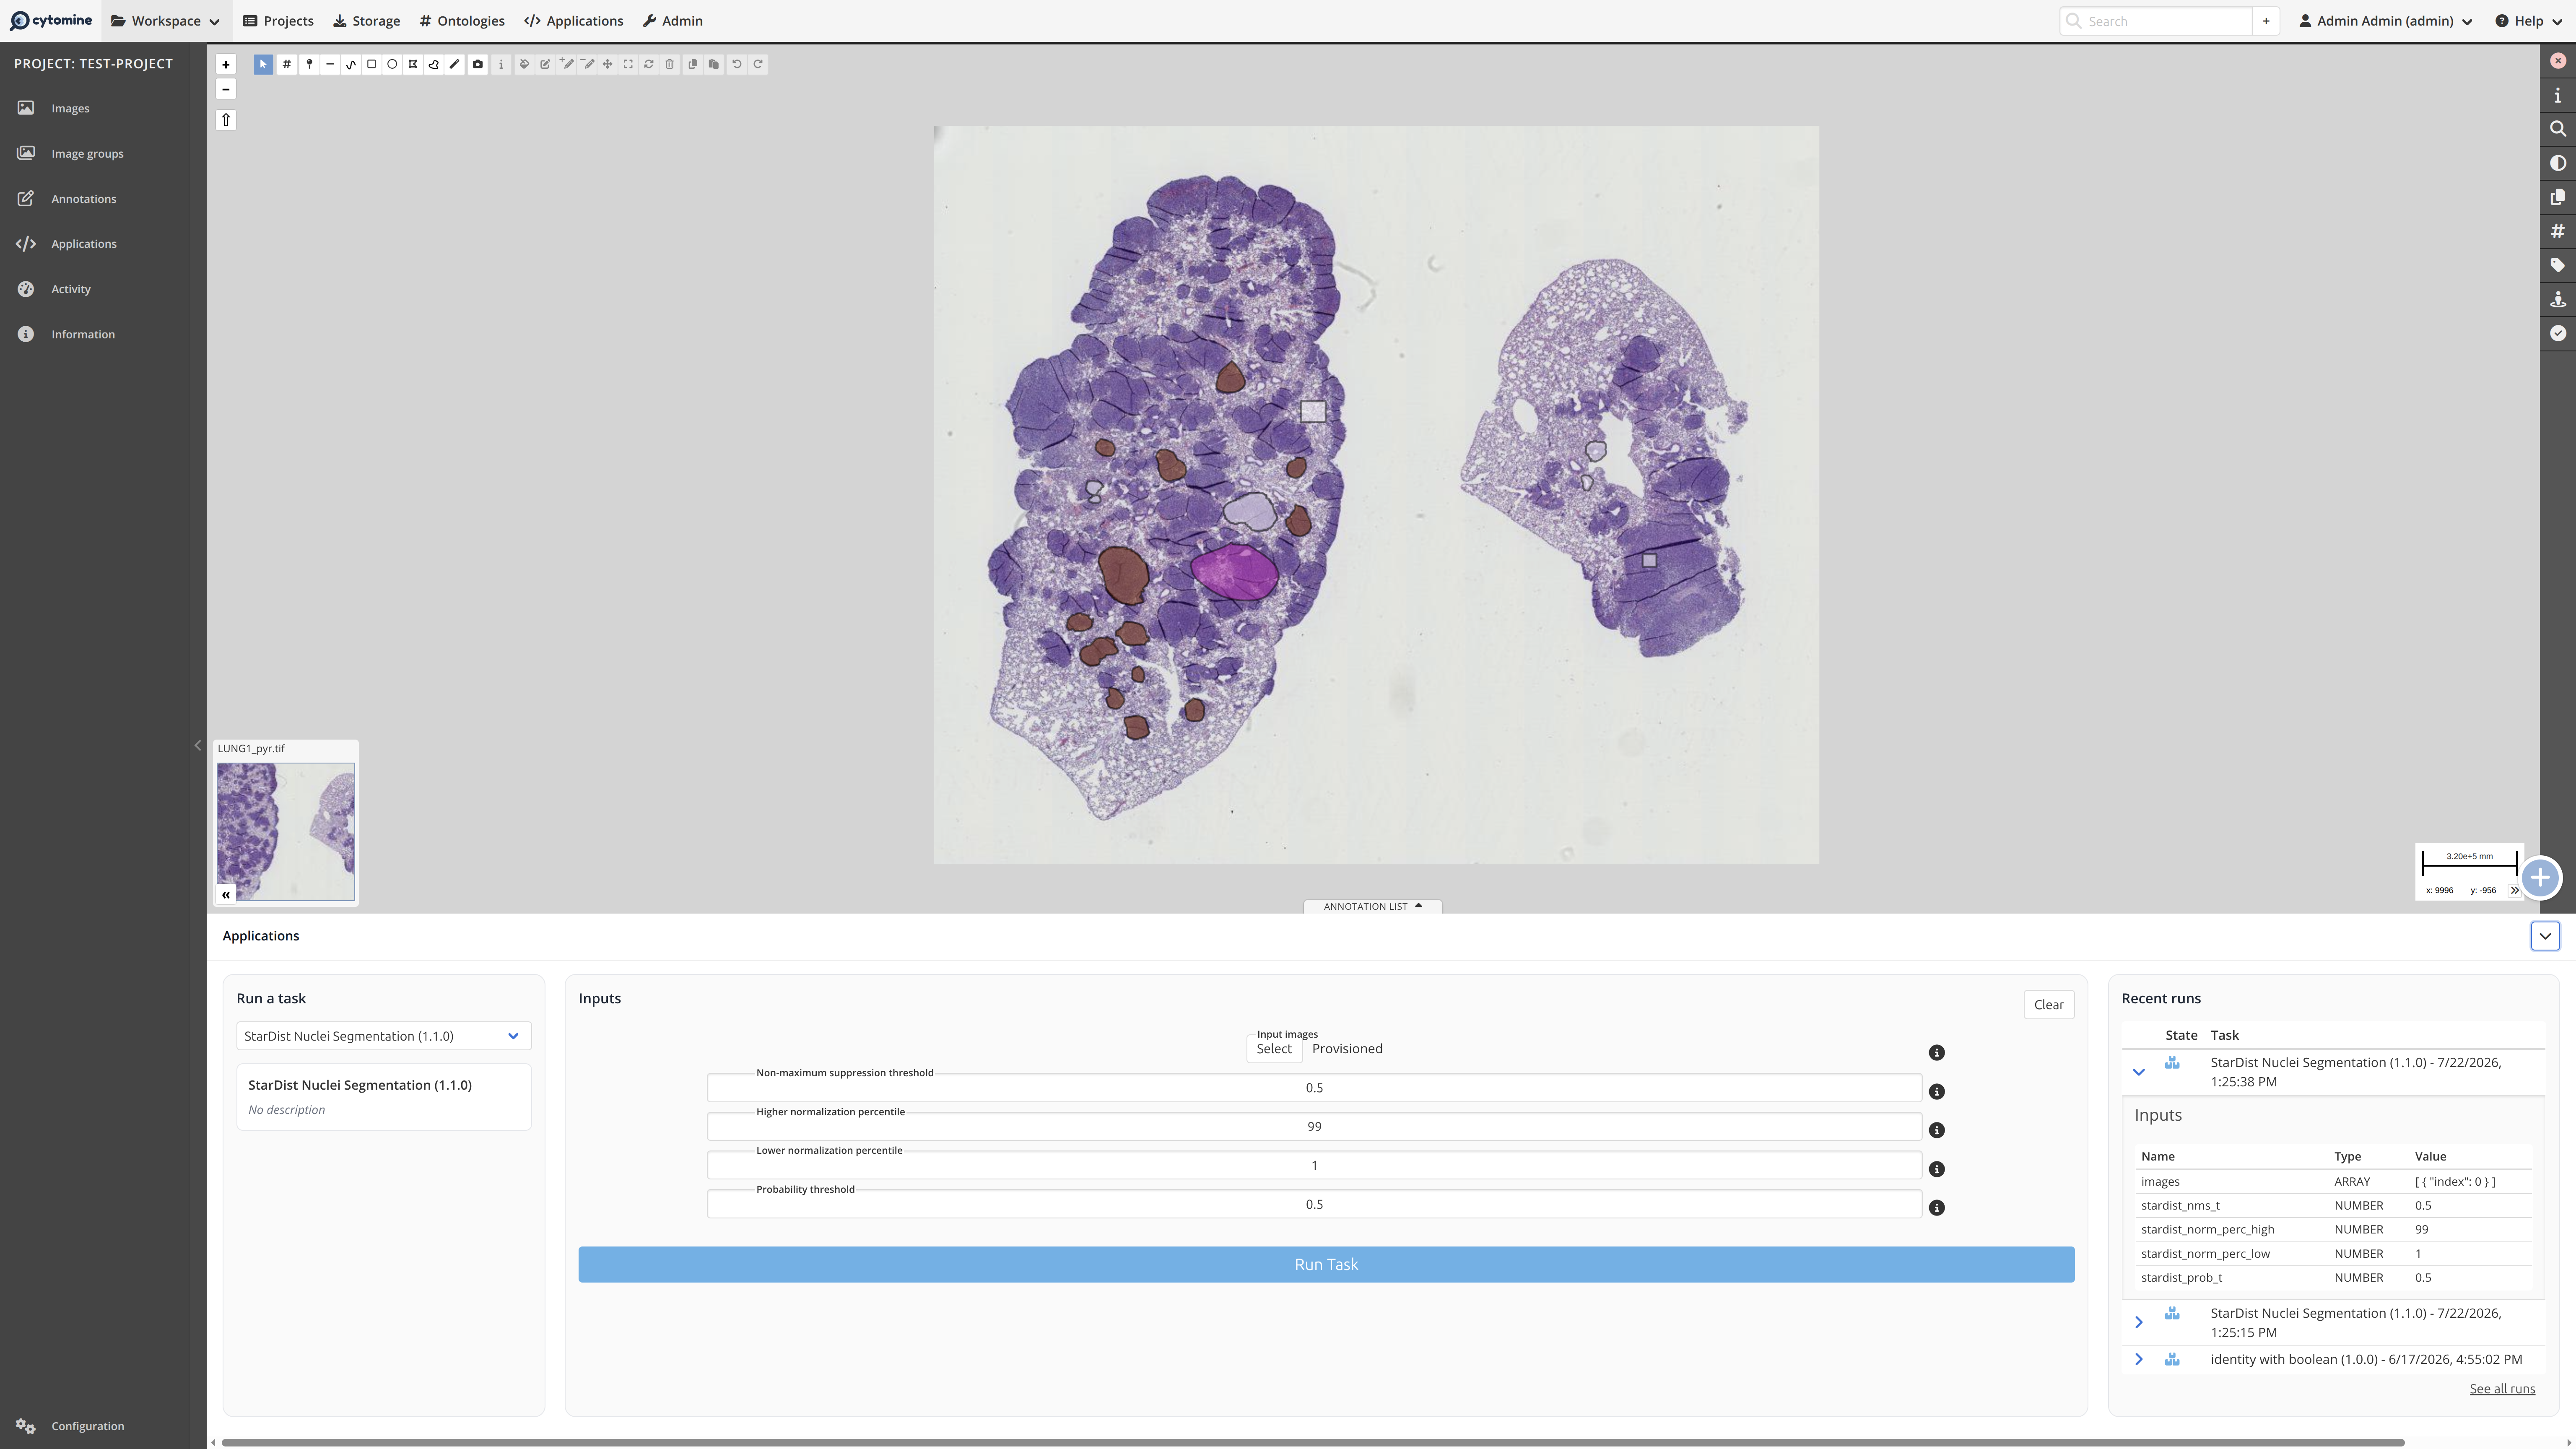
Task: Follow the See all runs link
Action: pos(2502,1388)
